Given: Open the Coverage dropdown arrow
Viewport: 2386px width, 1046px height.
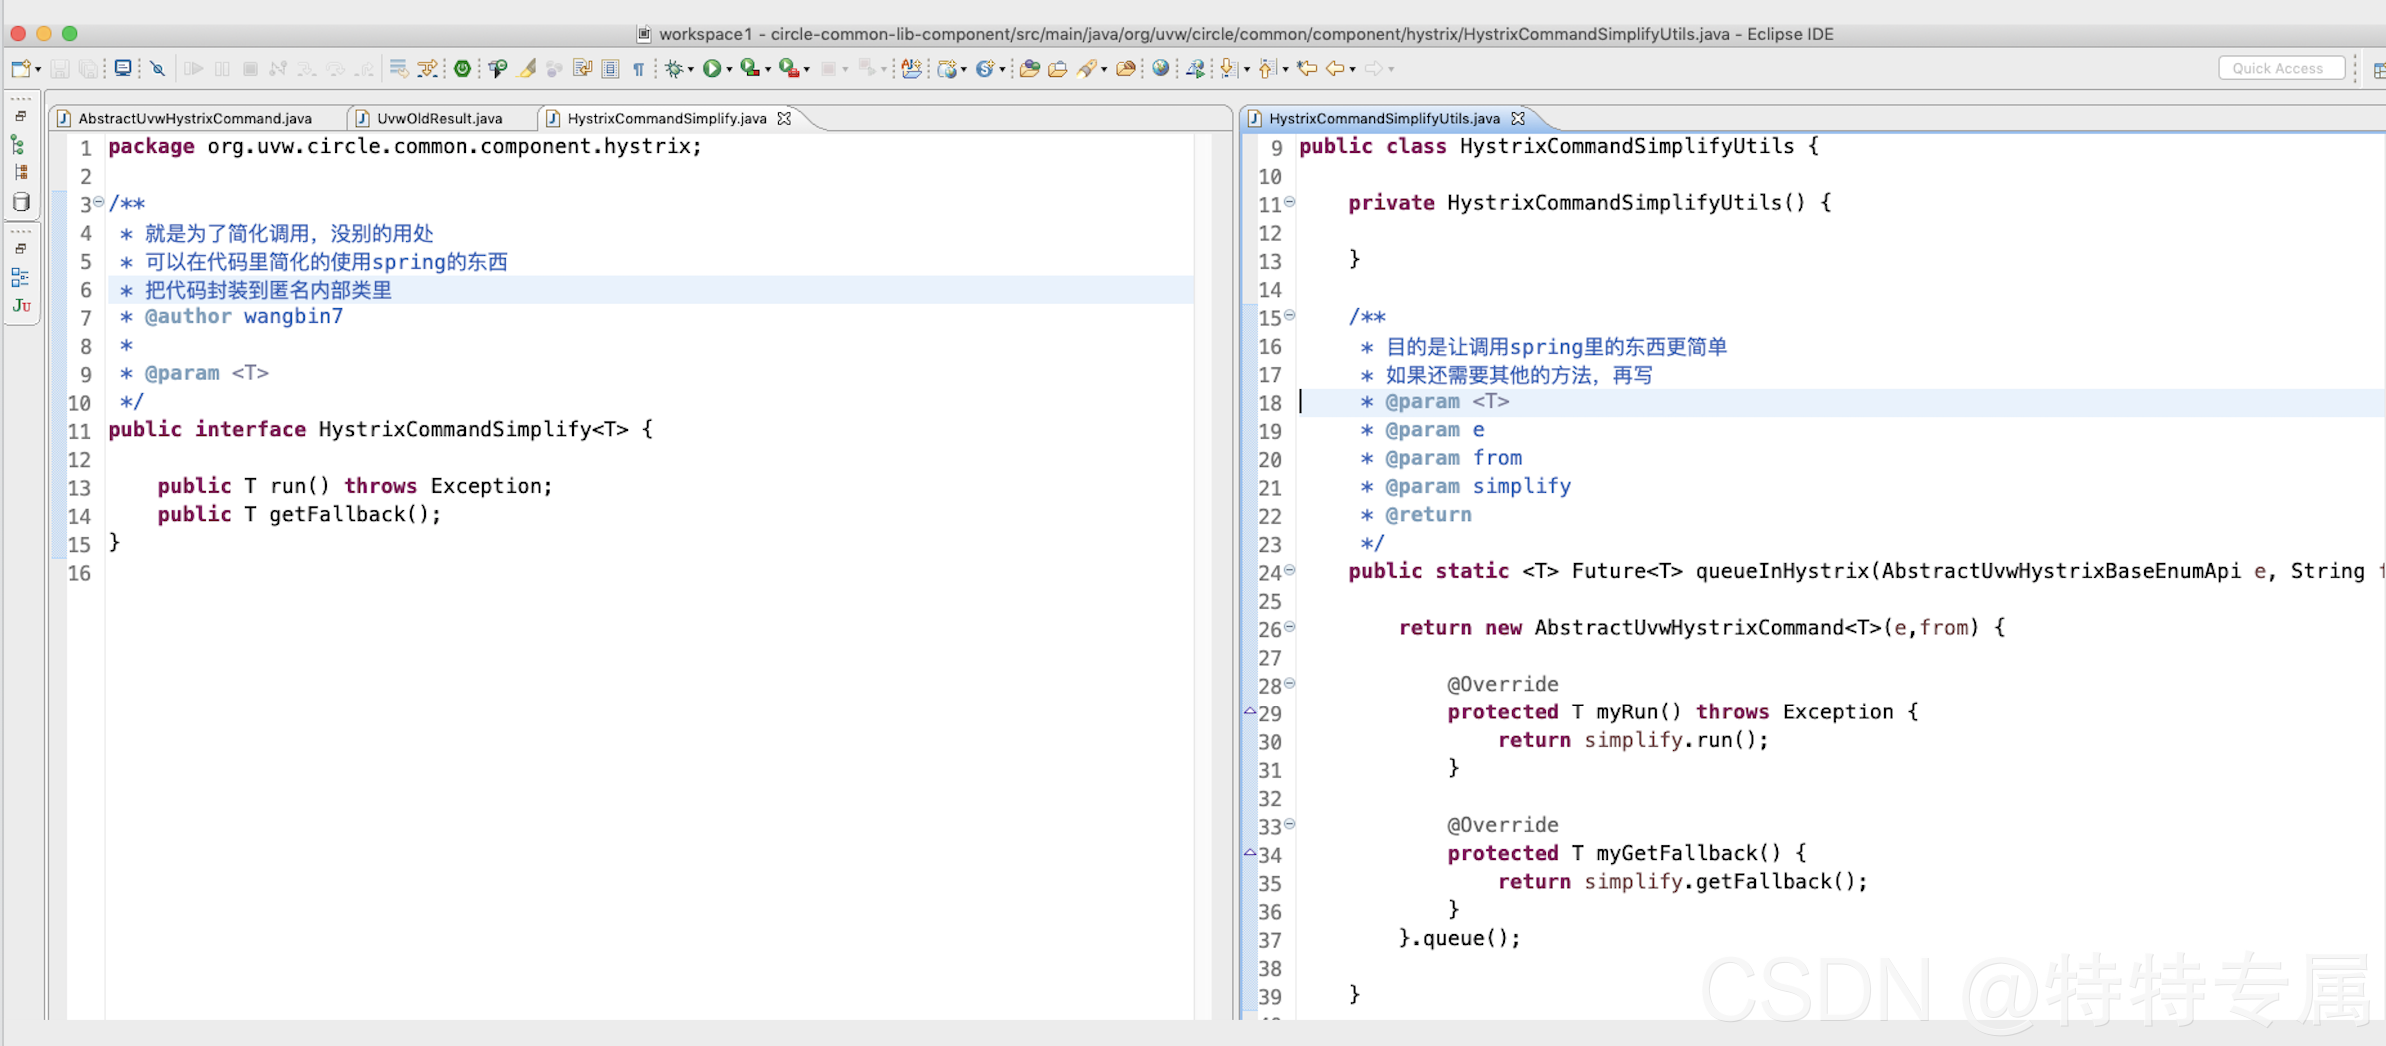Looking at the screenshot, I should (768, 69).
